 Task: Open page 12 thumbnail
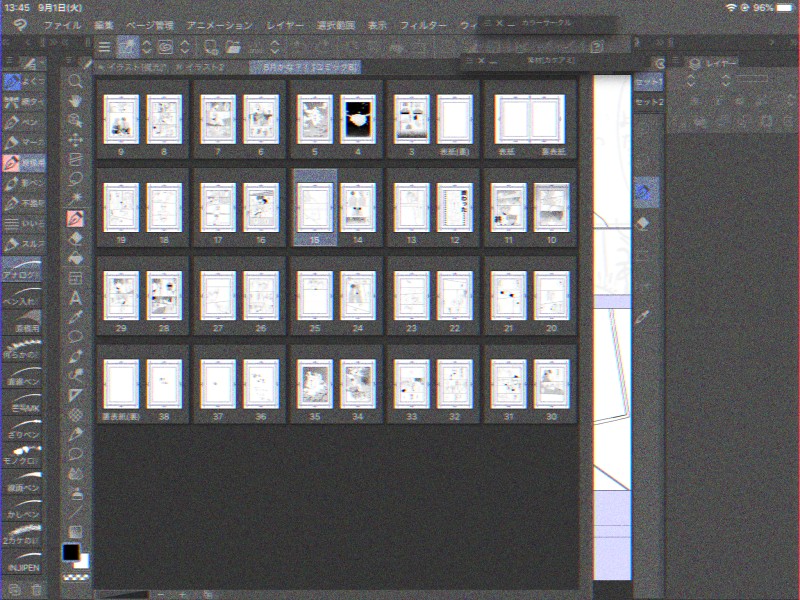pos(455,208)
